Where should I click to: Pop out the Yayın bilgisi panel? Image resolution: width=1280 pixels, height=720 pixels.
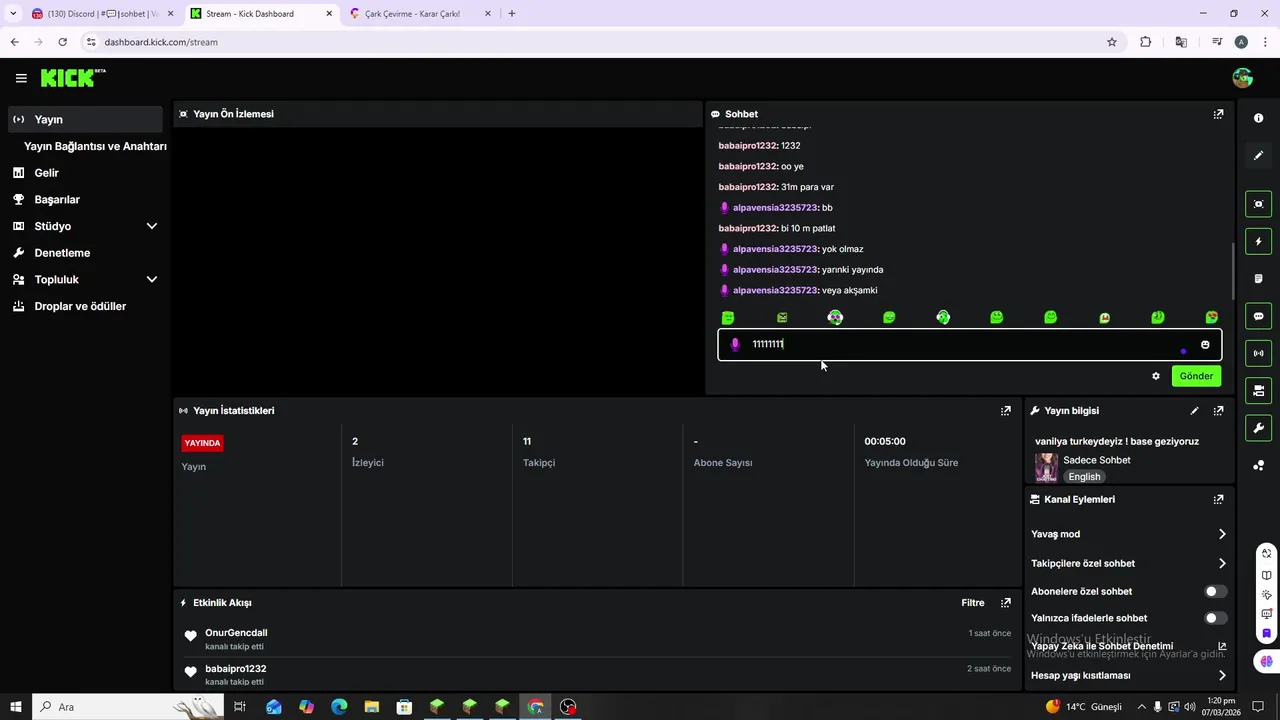coord(1218,411)
